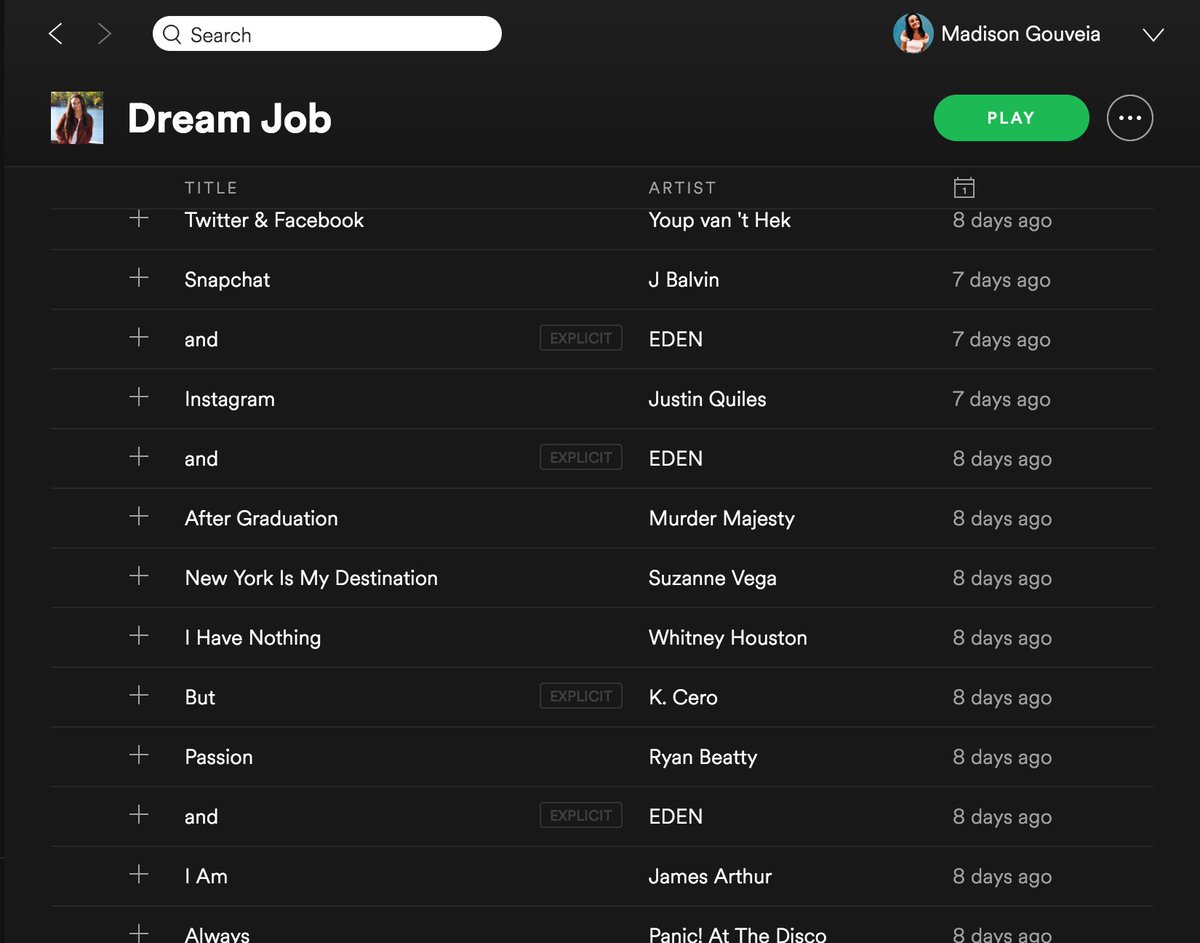Sort by date added calendar icon

[964, 187]
